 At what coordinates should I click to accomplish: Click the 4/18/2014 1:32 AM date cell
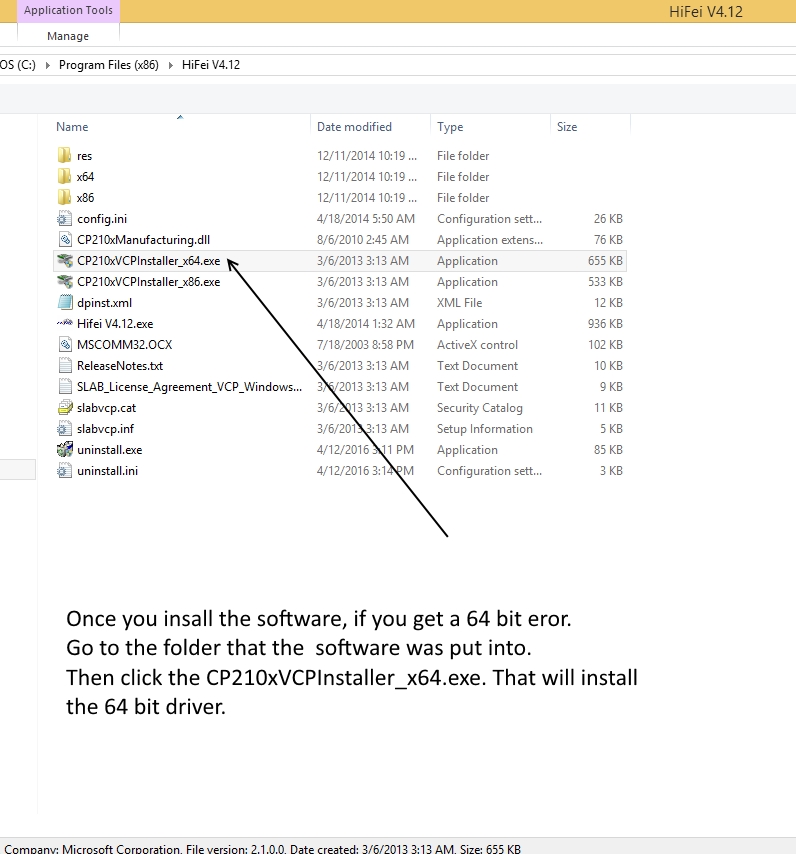pyautogui.click(x=366, y=324)
